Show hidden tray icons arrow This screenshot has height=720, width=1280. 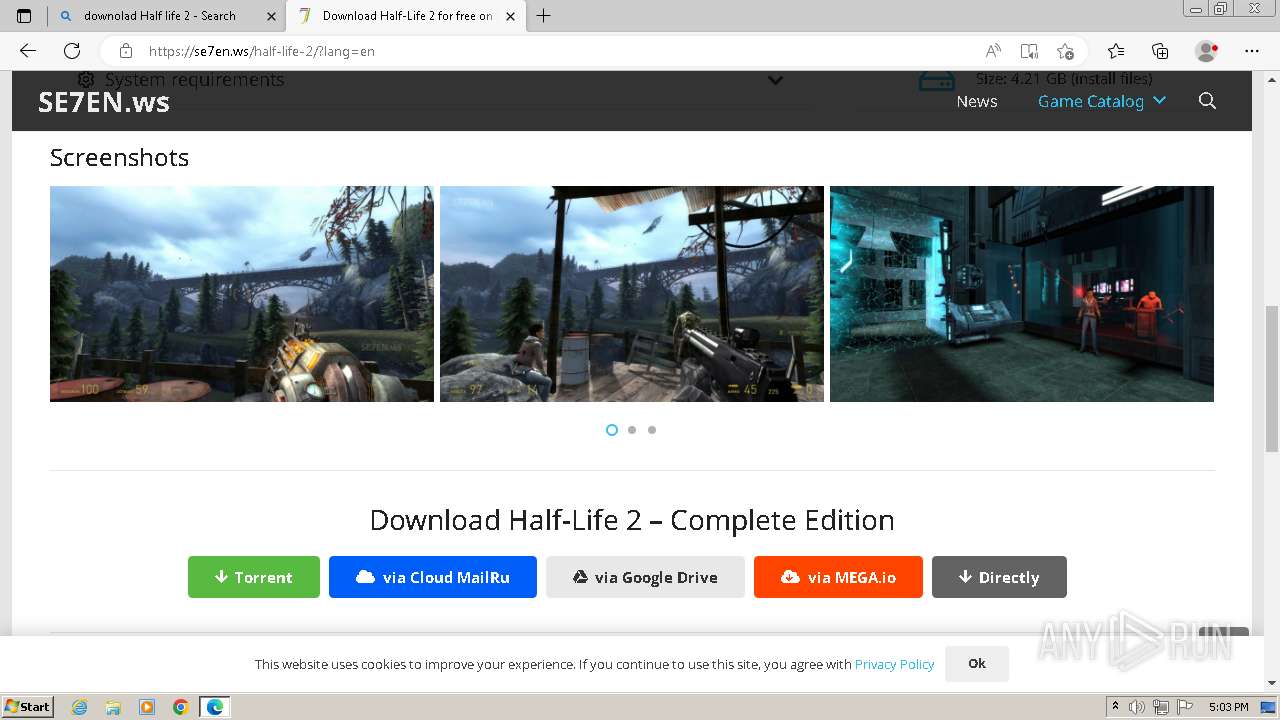pyautogui.click(x=1116, y=707)
